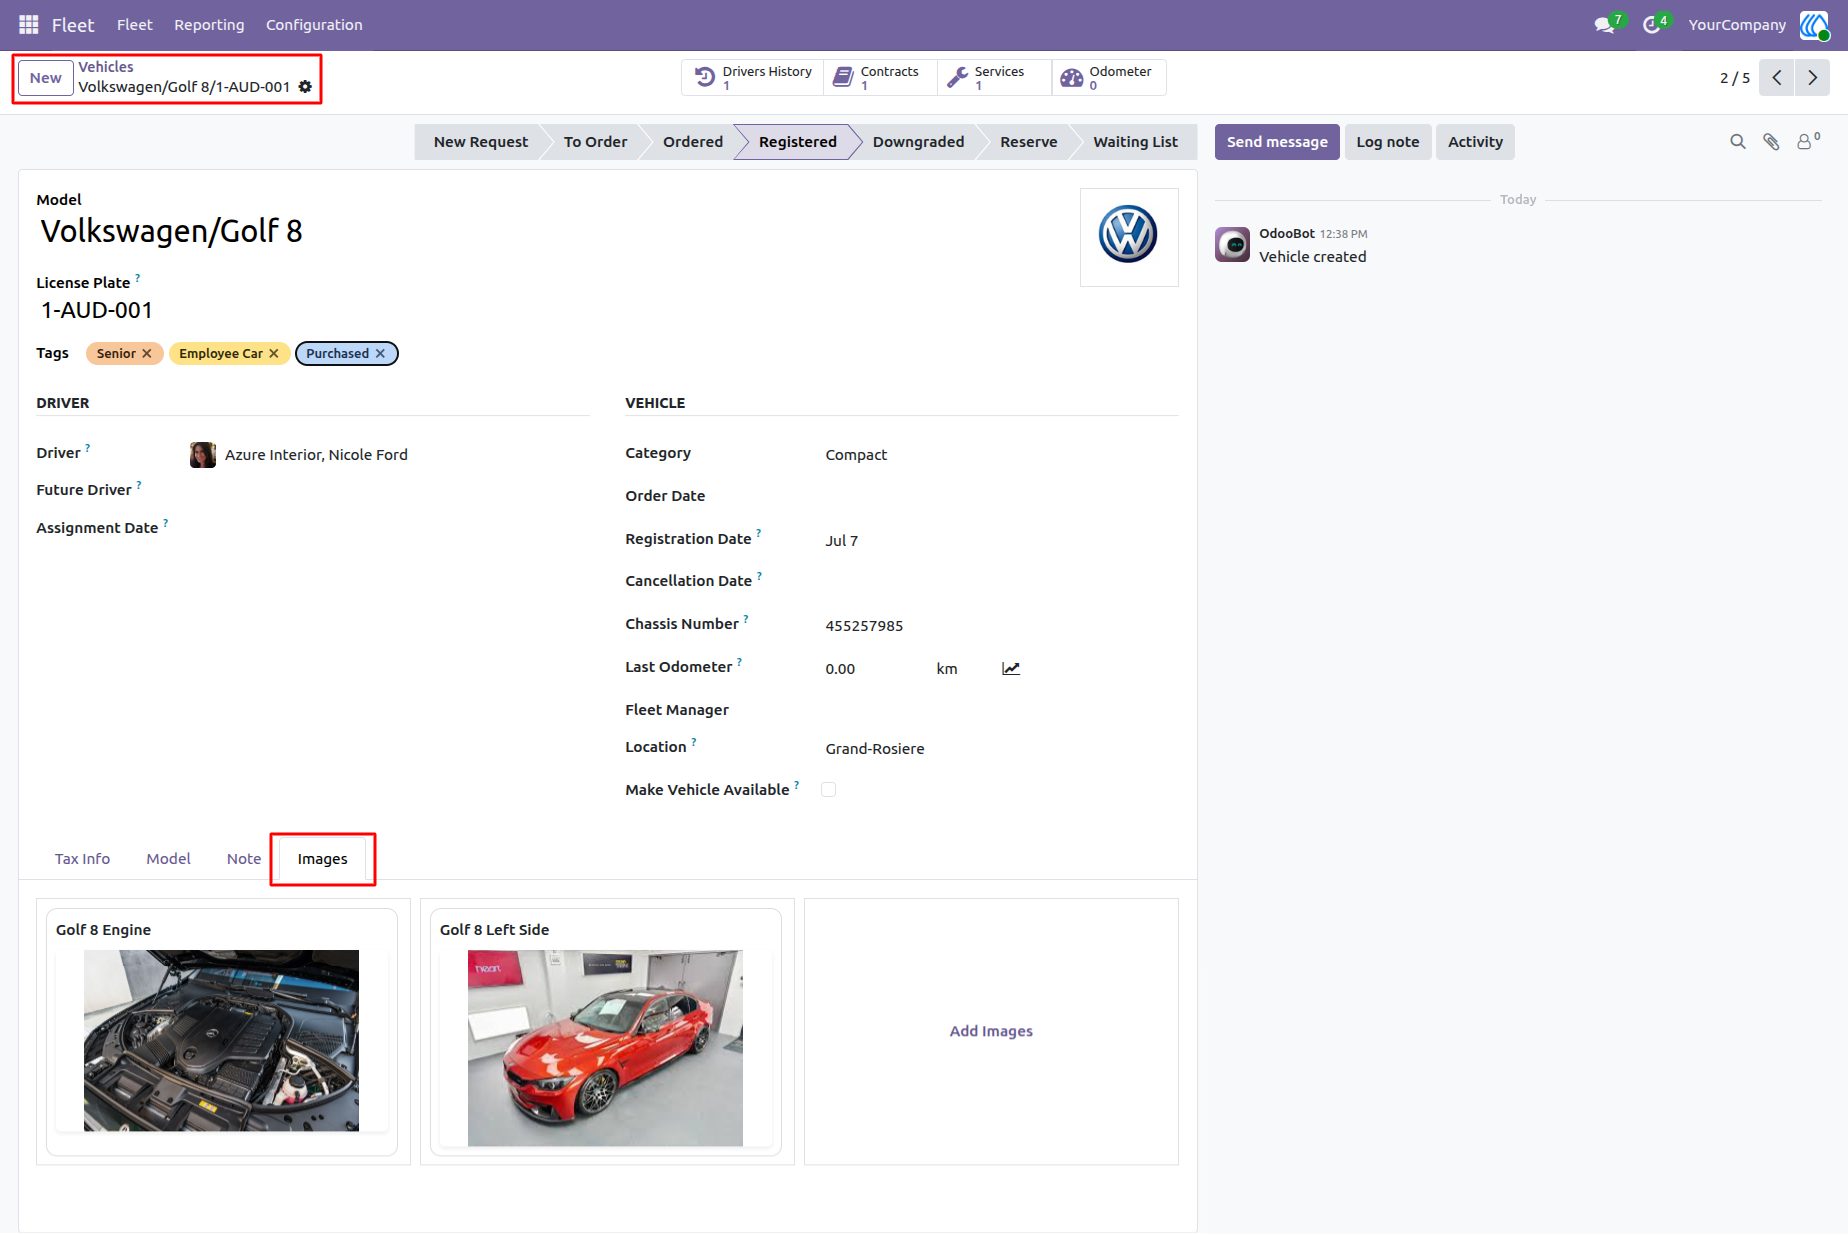The image size is (1848, 1235).
Task: Open odometer history chart icon
Action: click(x=1011, y=669)
